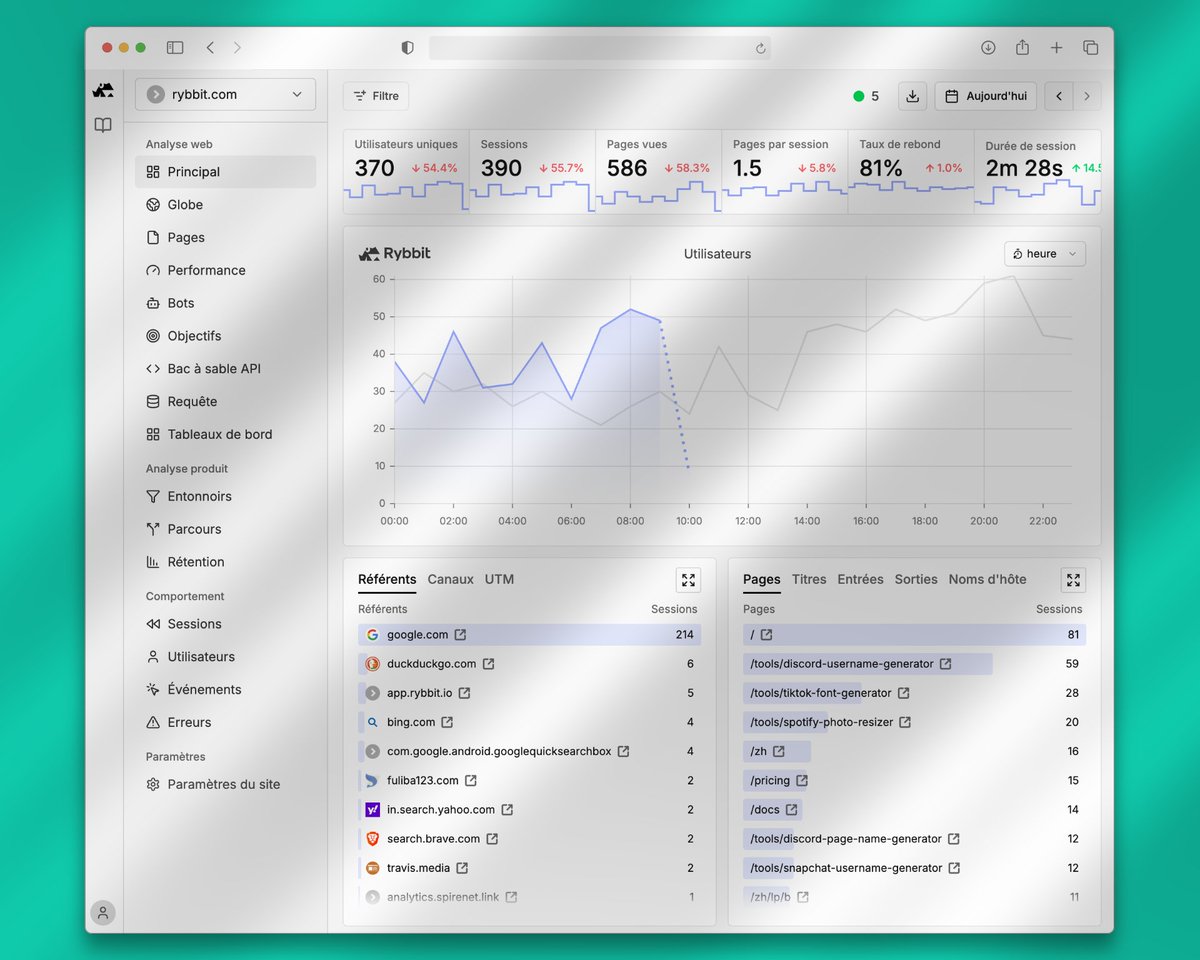This screenshot has height=960, width=1200.
Task: Open the Aujourd'hui date picker
Action: pyautogui.click(x=986, y=96)
